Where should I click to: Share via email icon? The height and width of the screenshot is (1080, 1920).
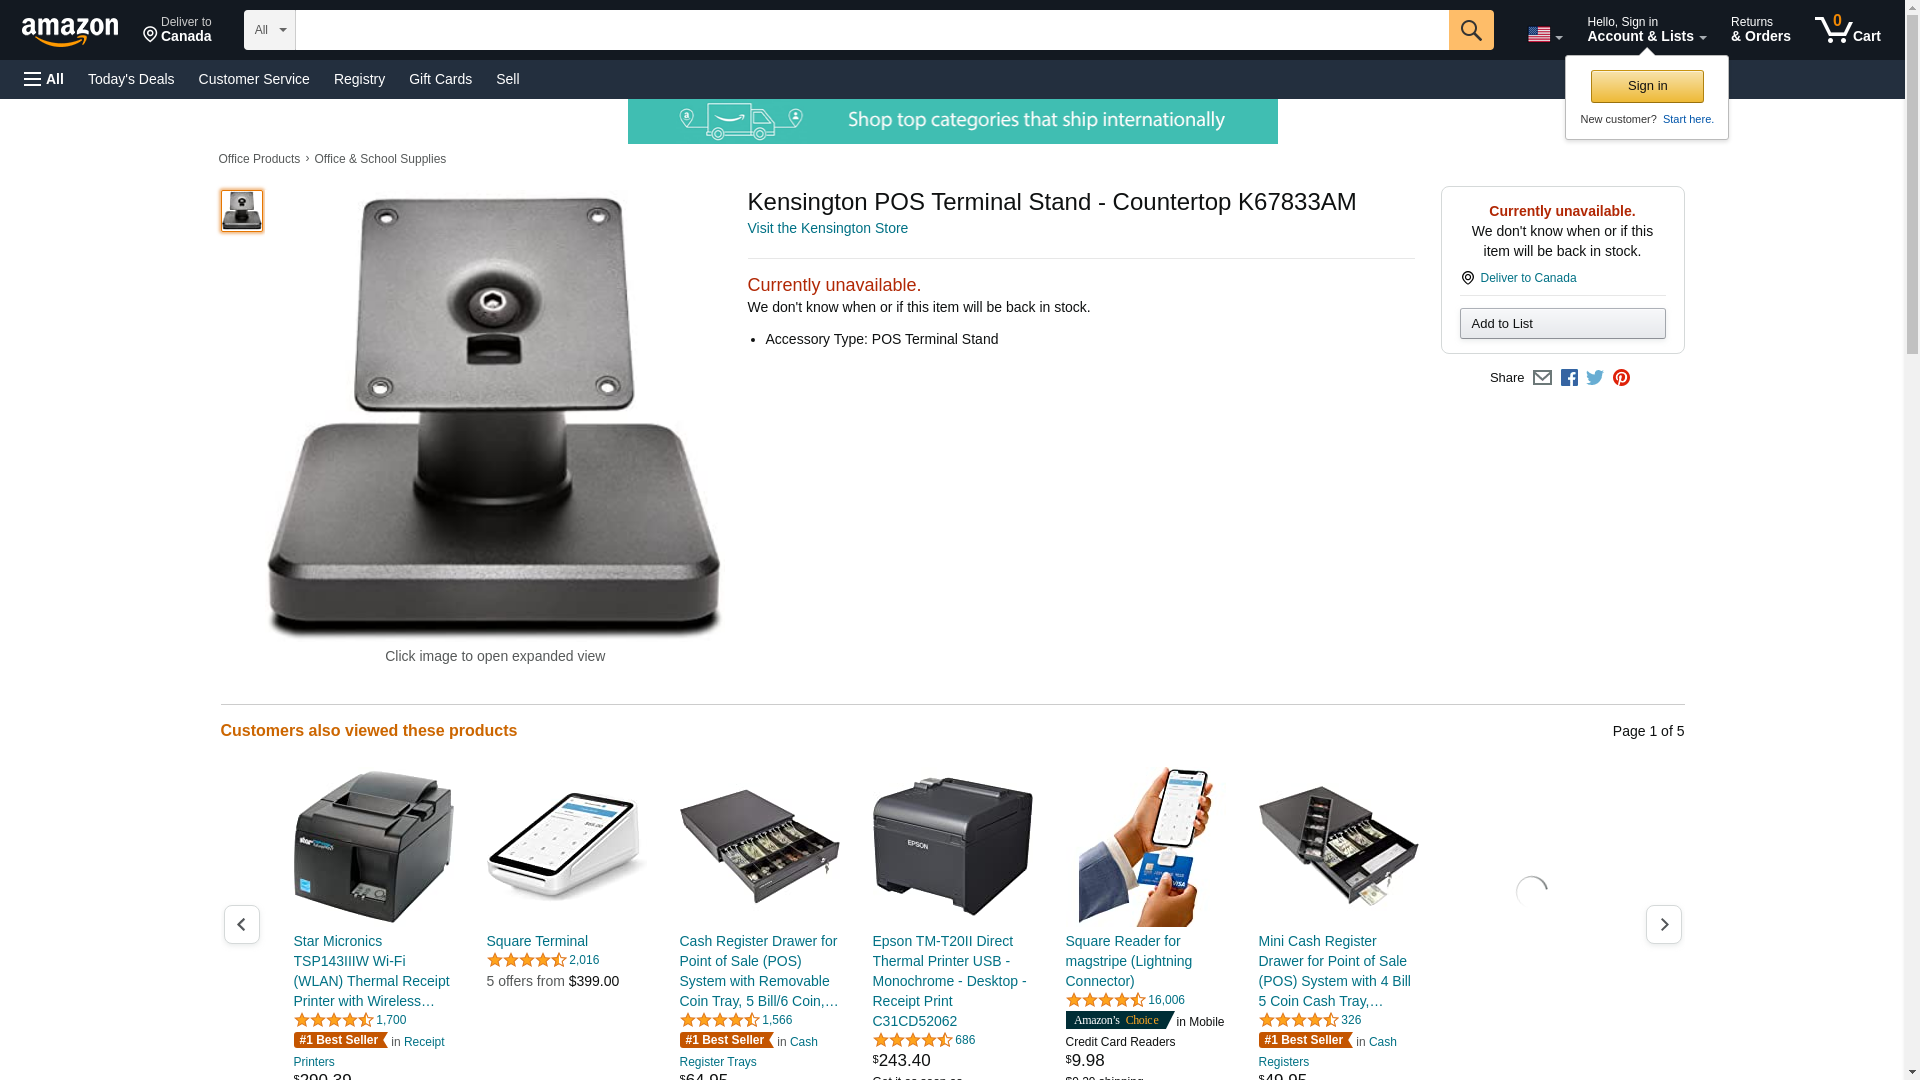[x=1542, y=378]
